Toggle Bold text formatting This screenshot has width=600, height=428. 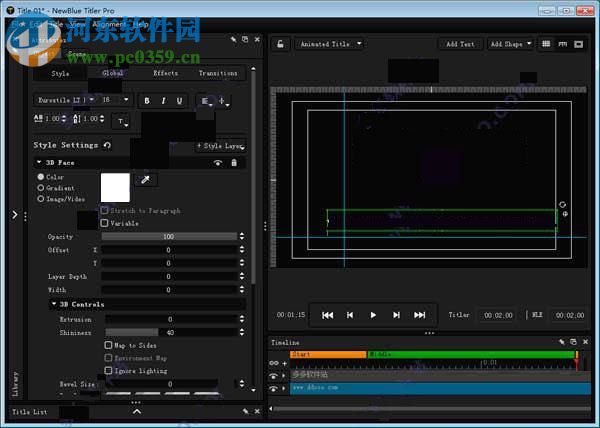147,101
